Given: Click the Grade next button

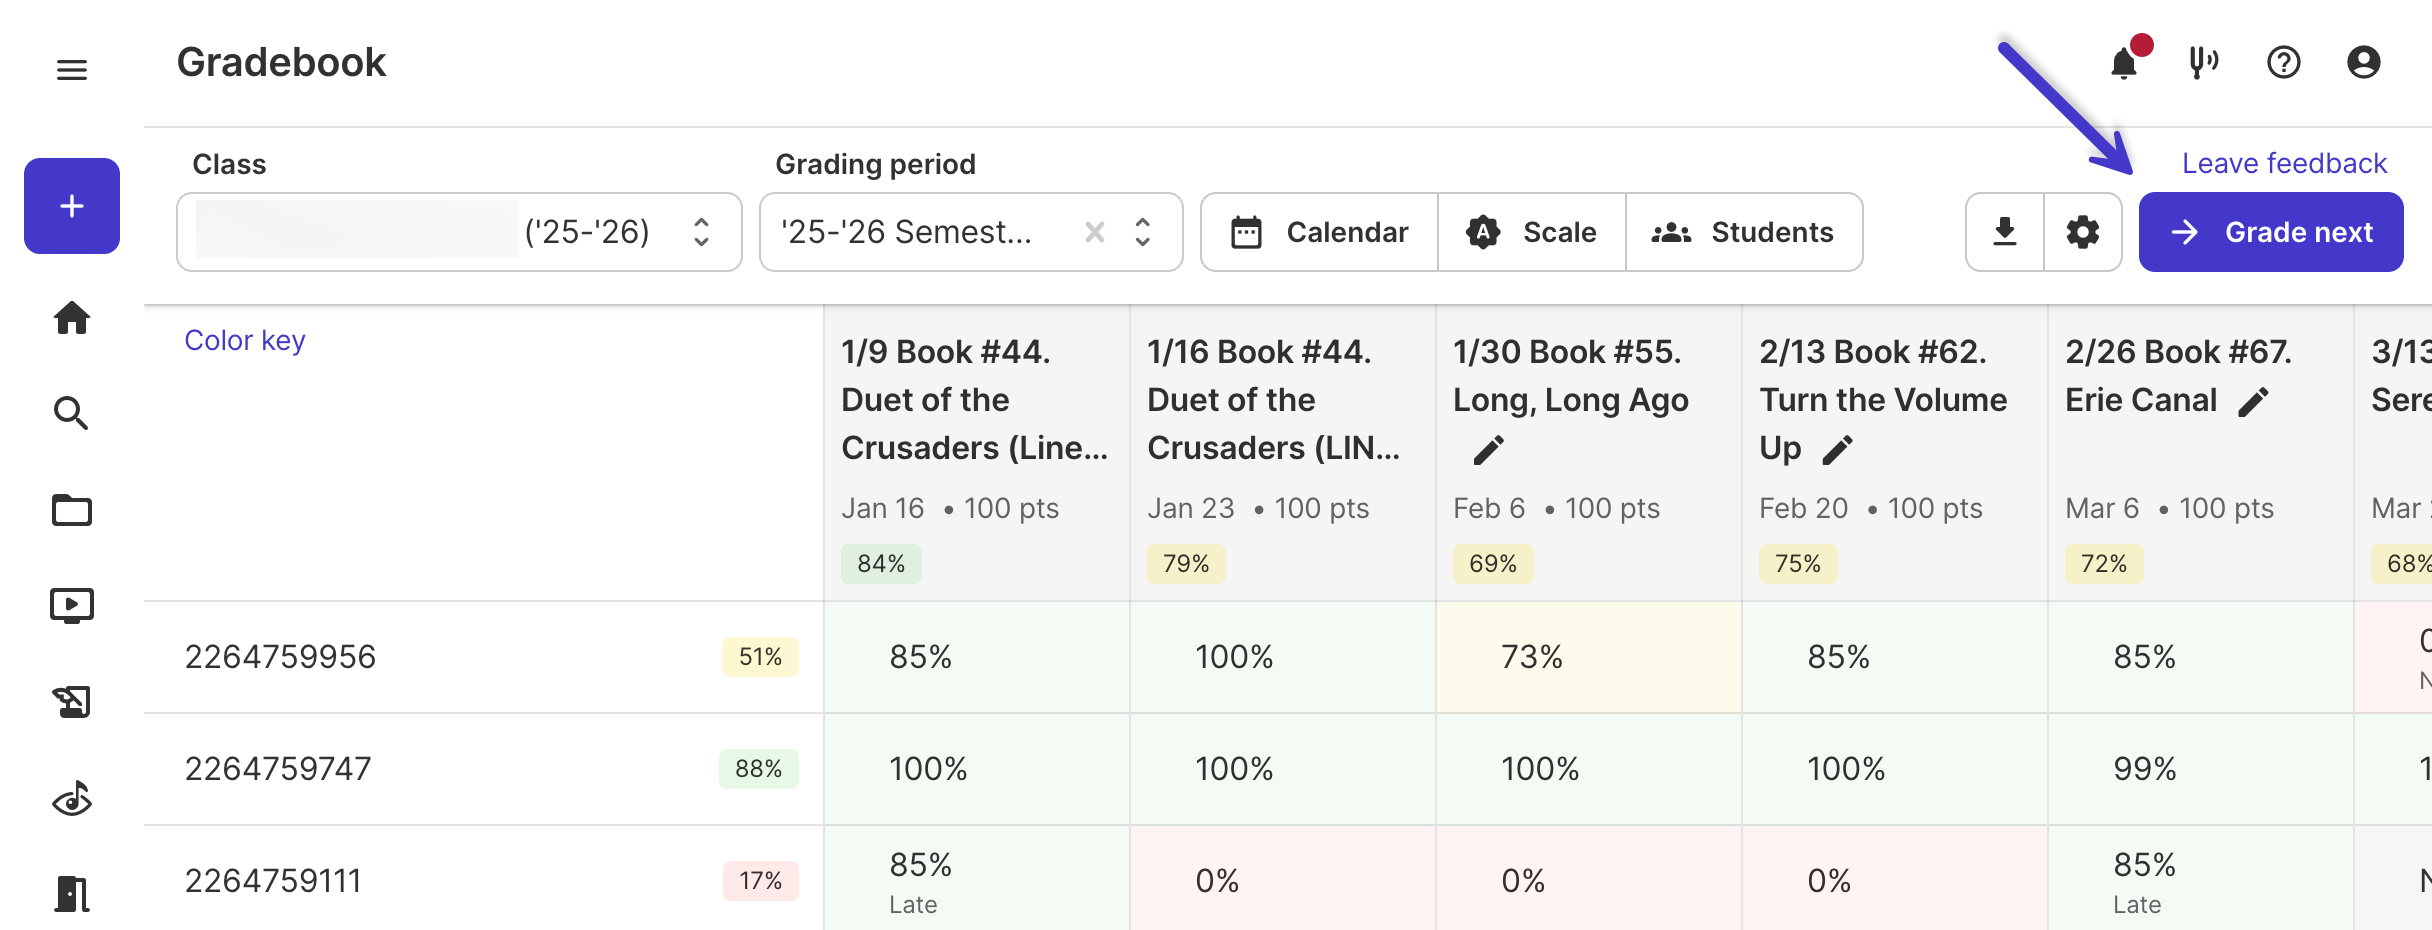Looking at the screenshot, I should pyautogui.click(x=2271, y=232).
